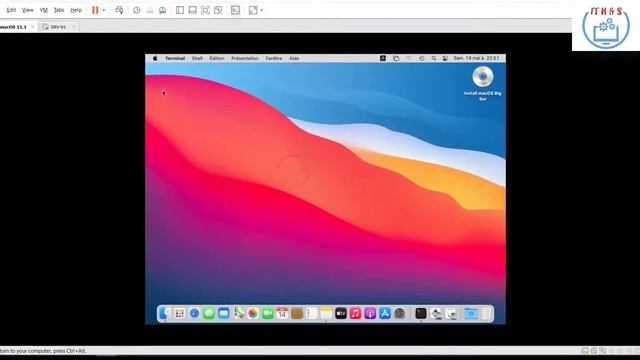
Task: Open VMware Help menu
Action: (x=76, y=10)
